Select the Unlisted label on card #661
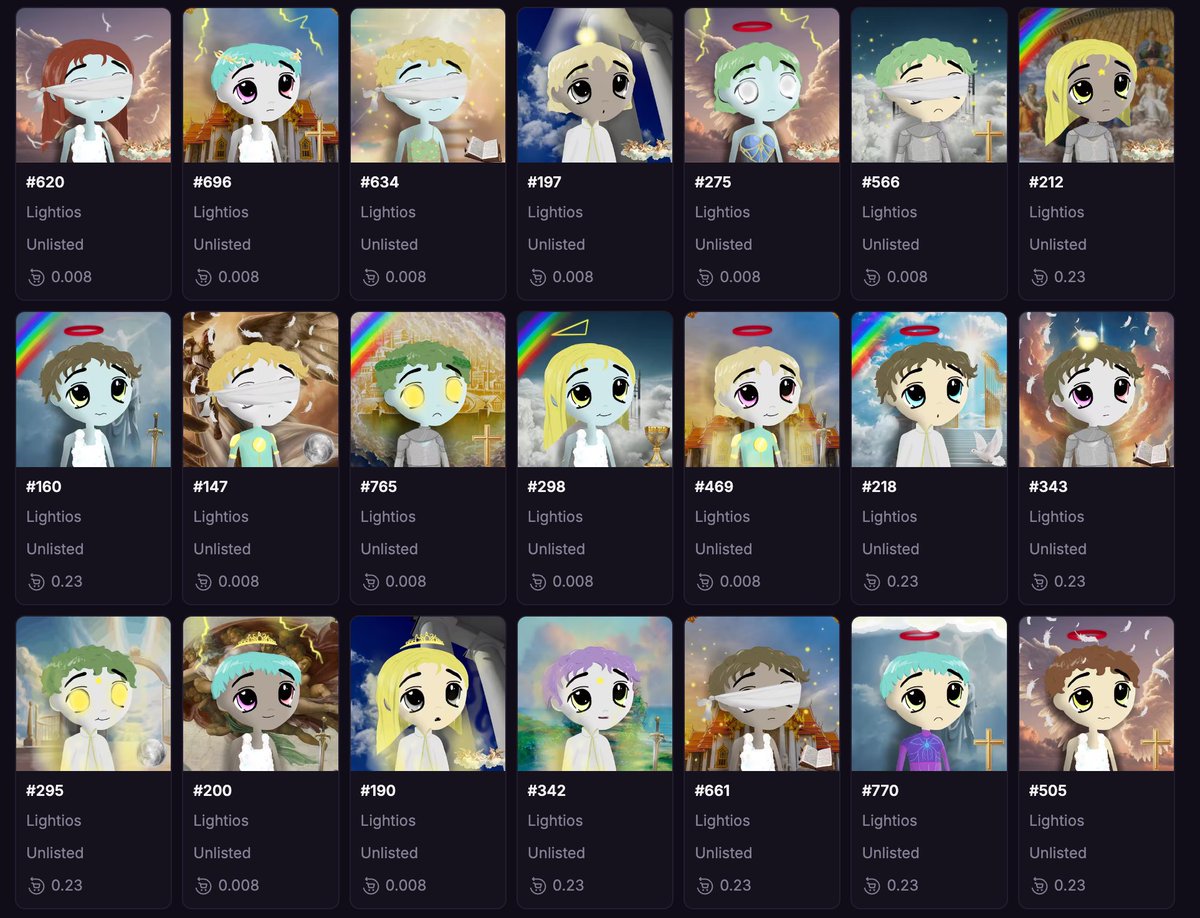Screen dimensions: 1200x918 pos(723,853)
